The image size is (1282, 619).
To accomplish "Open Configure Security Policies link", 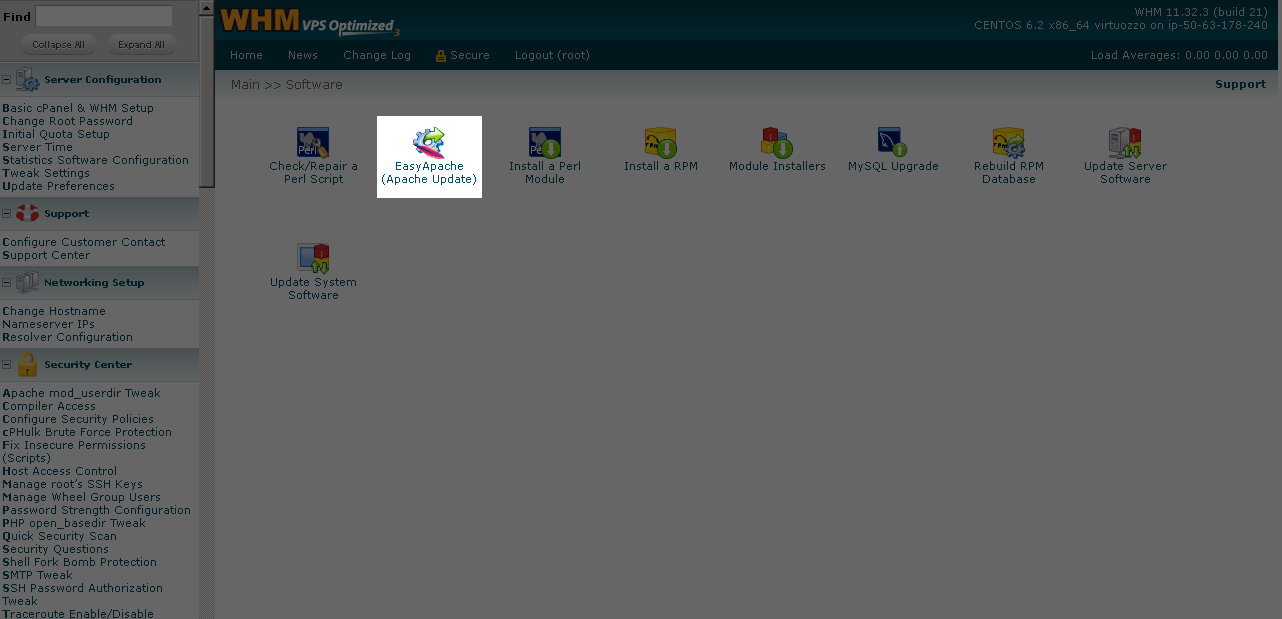I will (78, 419).
